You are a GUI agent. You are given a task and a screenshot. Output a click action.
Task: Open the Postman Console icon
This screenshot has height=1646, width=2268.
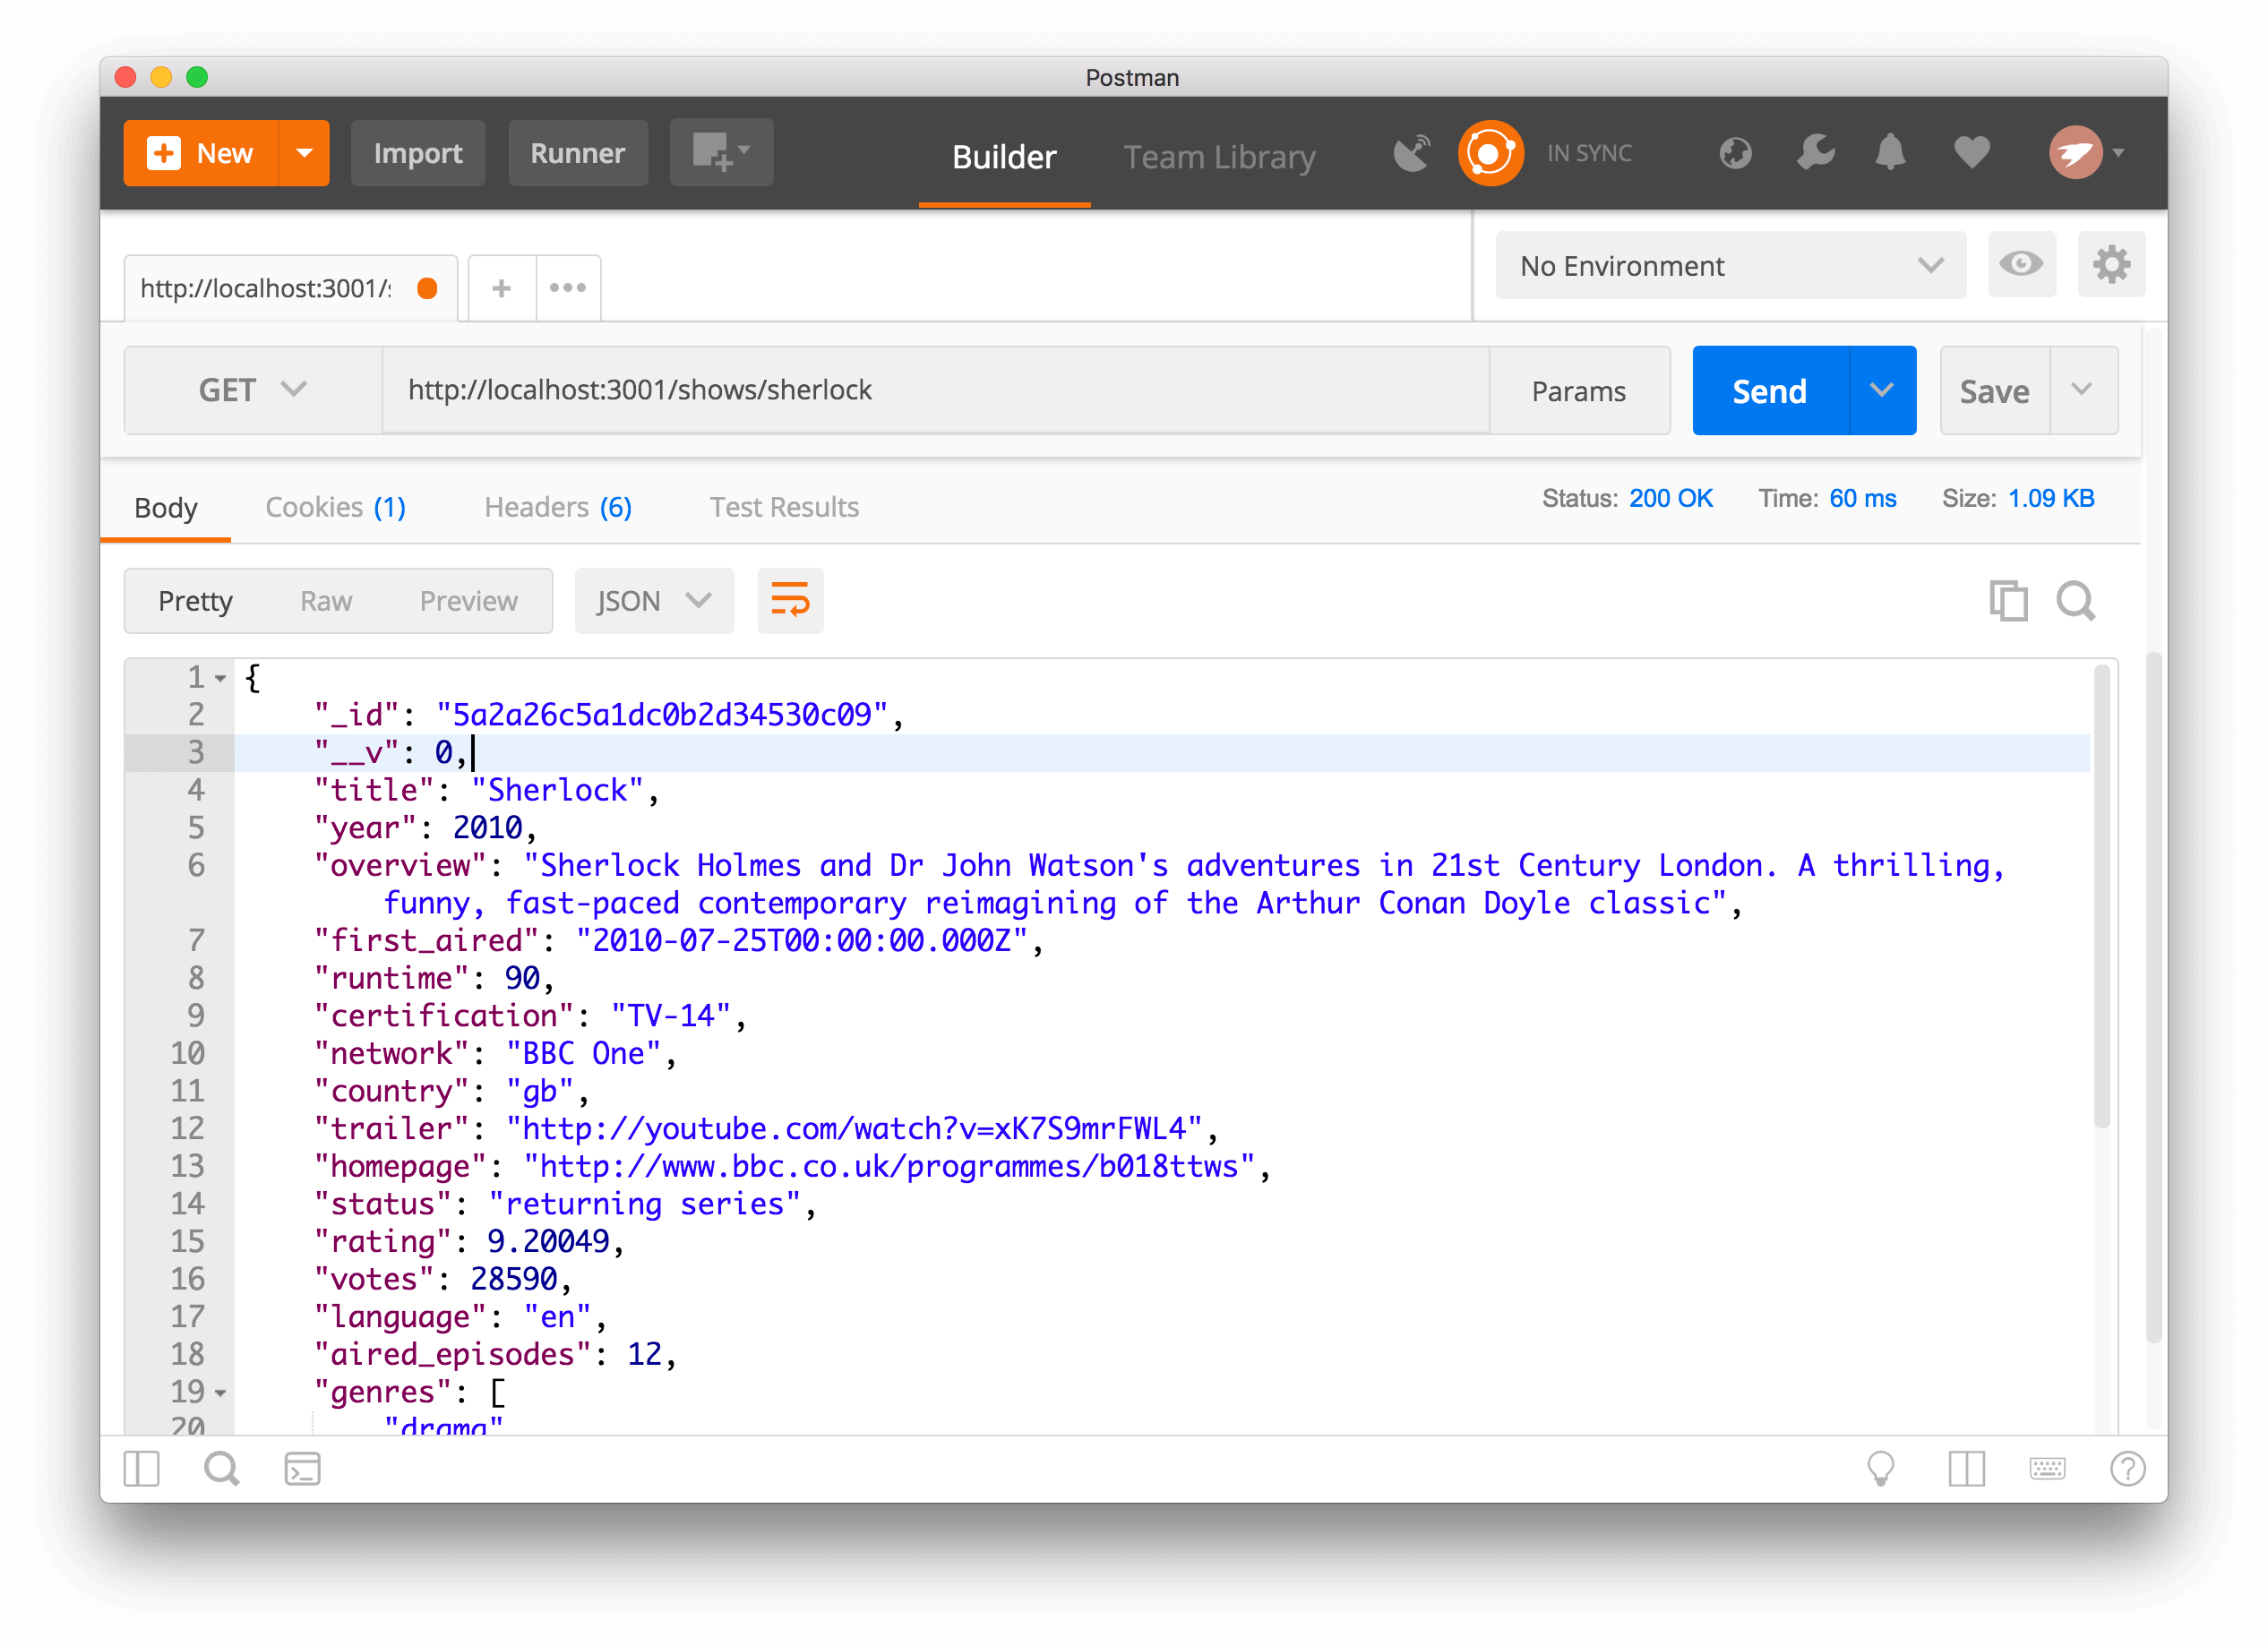pyautogui.click(x=302, y=1469)
